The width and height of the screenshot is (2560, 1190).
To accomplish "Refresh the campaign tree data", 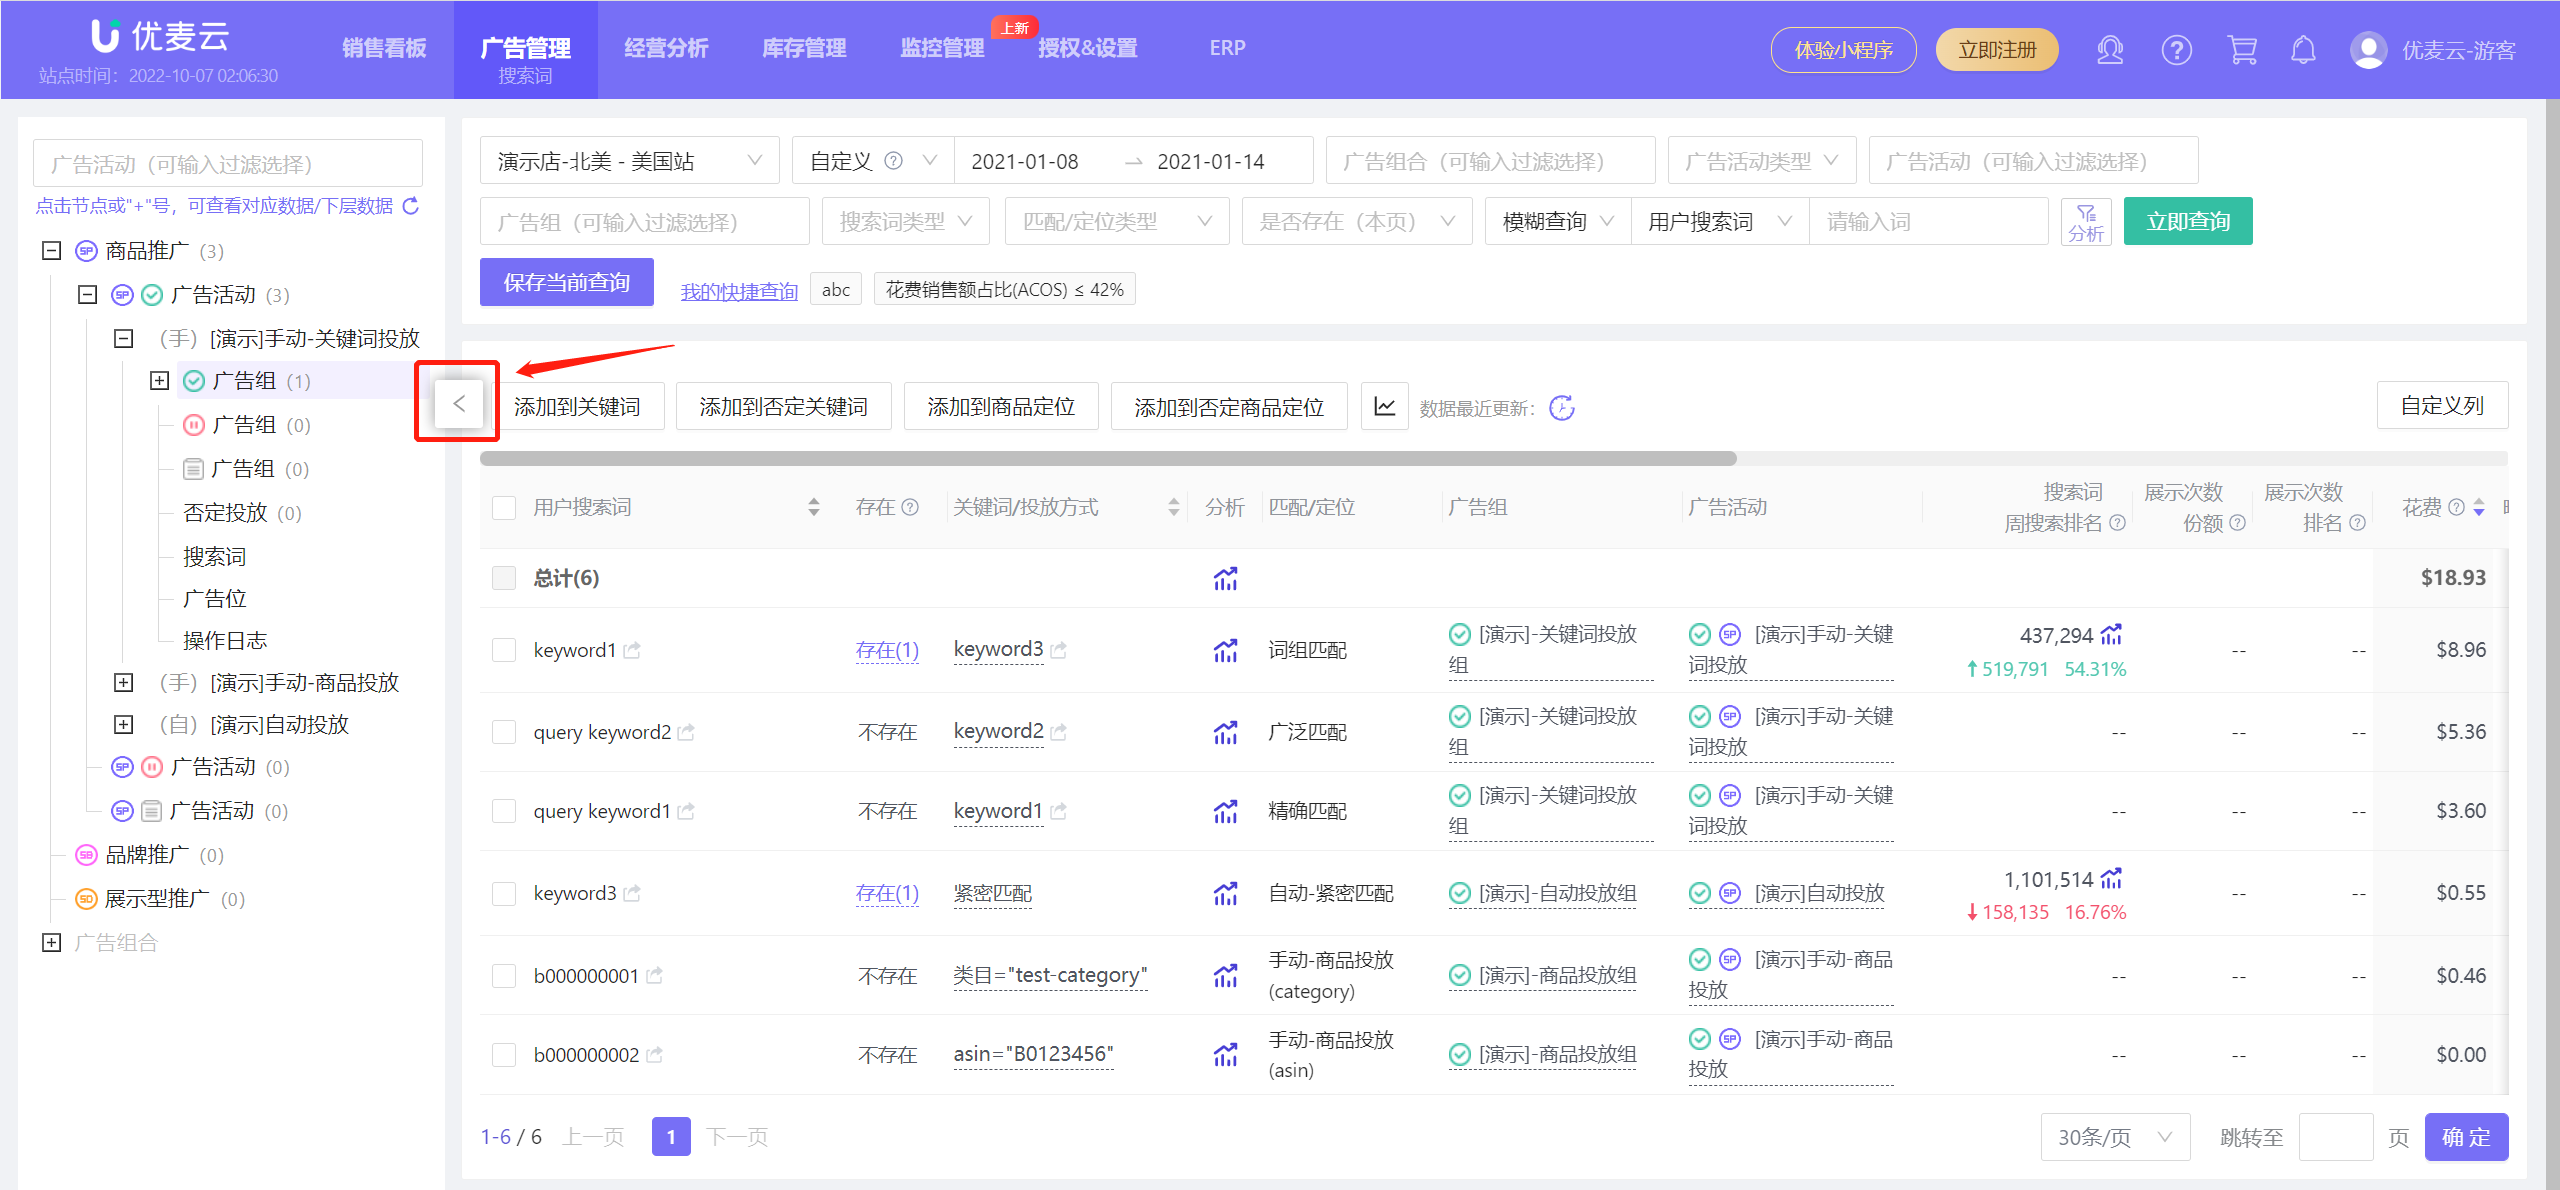I will (410, 206).
